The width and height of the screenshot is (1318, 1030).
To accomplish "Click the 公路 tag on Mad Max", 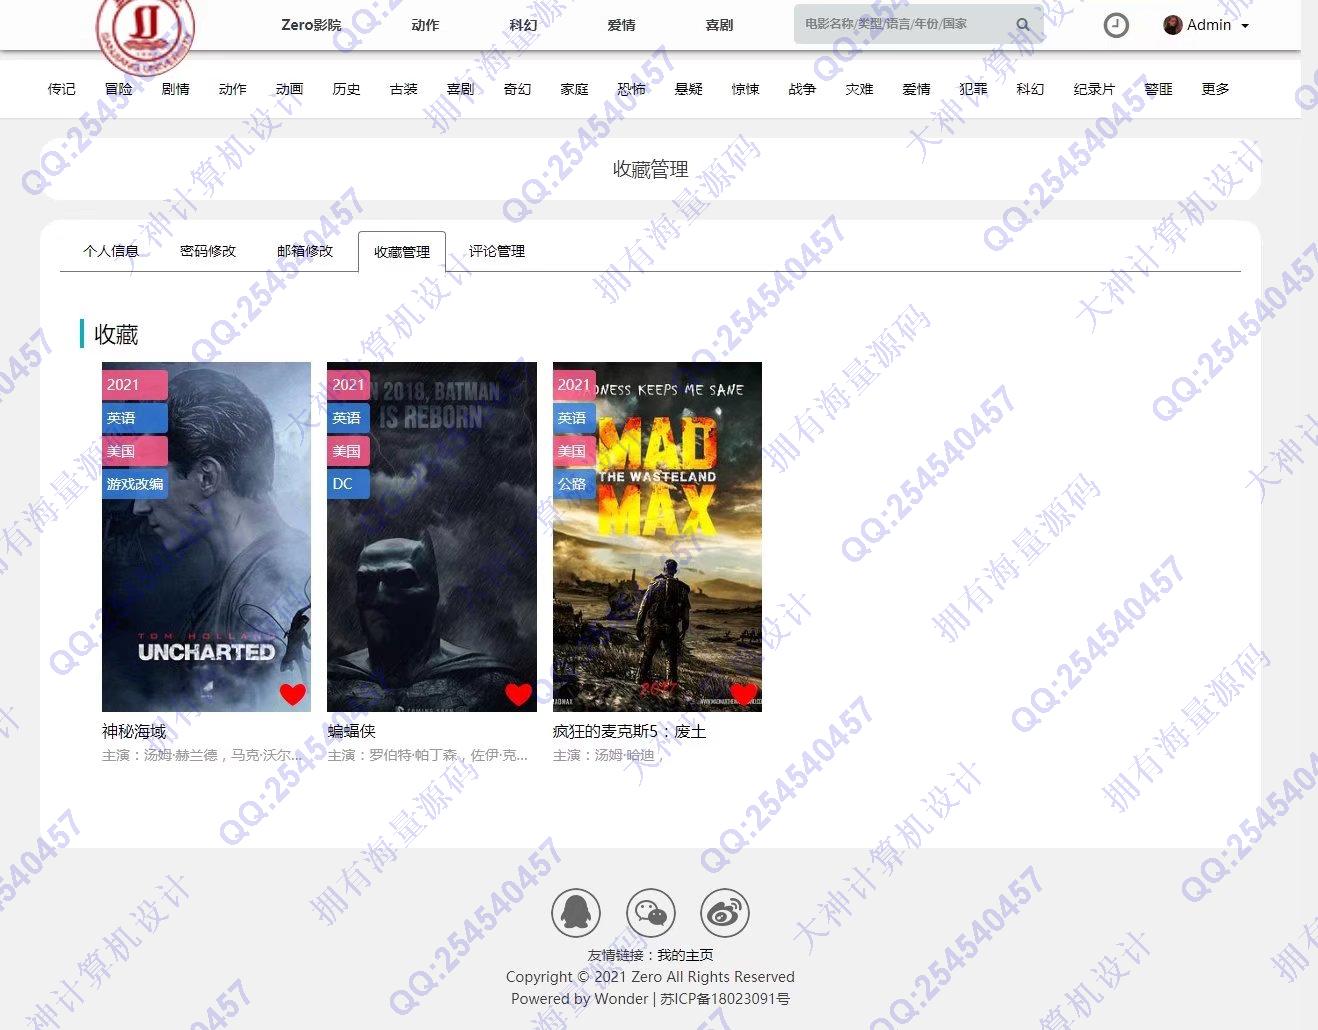I will (573, 484).
